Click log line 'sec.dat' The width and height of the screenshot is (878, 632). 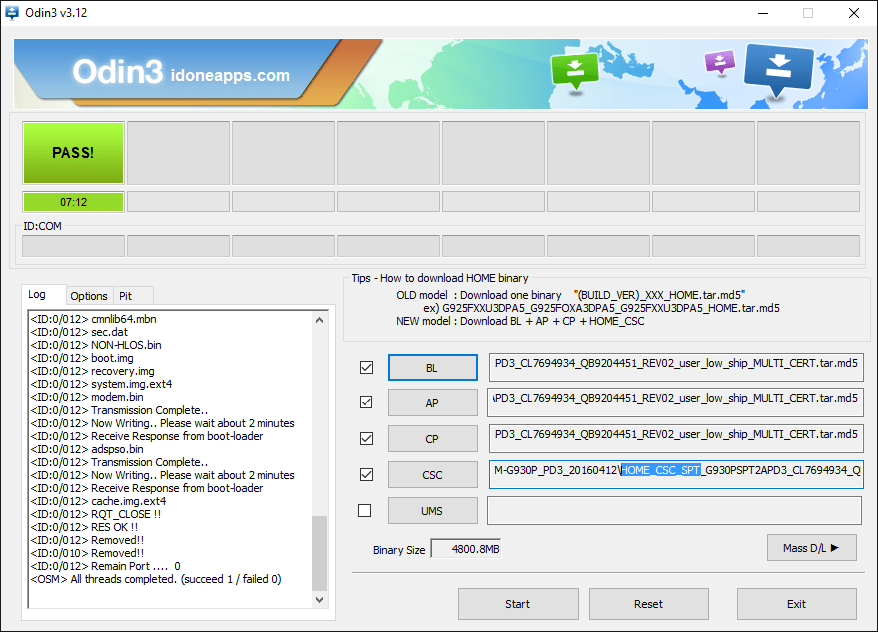tap(80, 332)
